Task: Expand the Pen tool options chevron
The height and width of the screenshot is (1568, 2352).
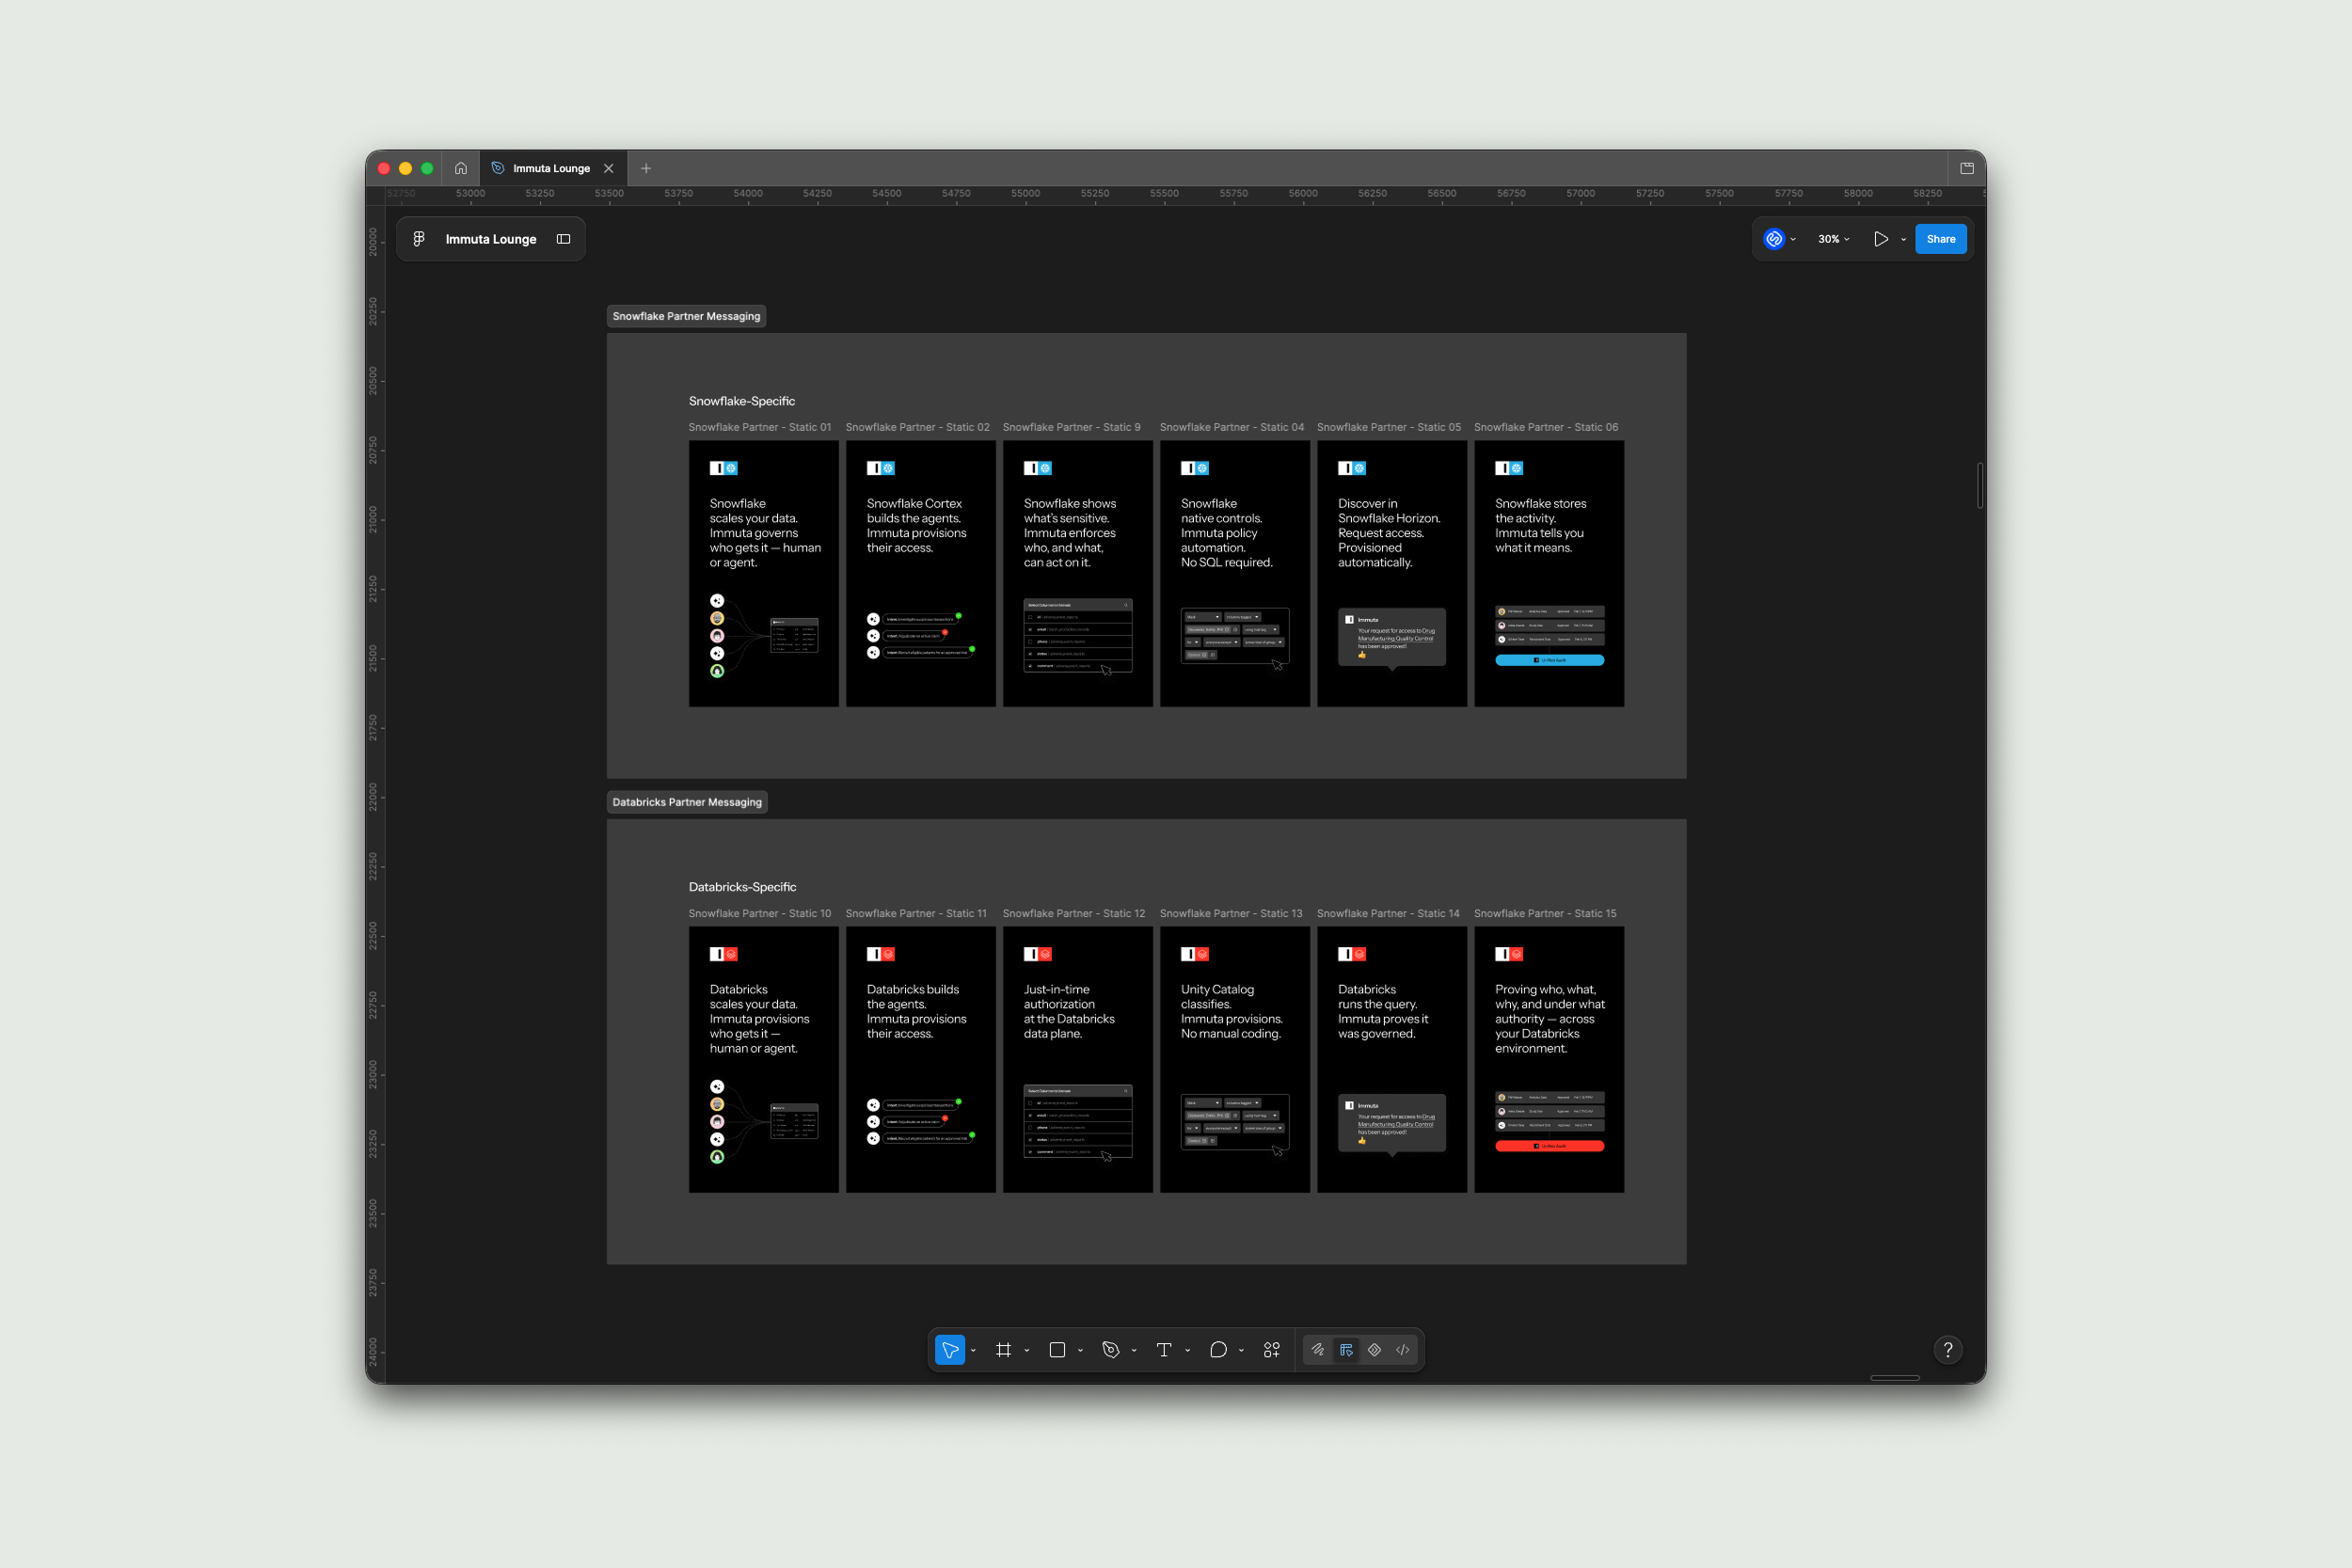Action: [1134, 1351]
